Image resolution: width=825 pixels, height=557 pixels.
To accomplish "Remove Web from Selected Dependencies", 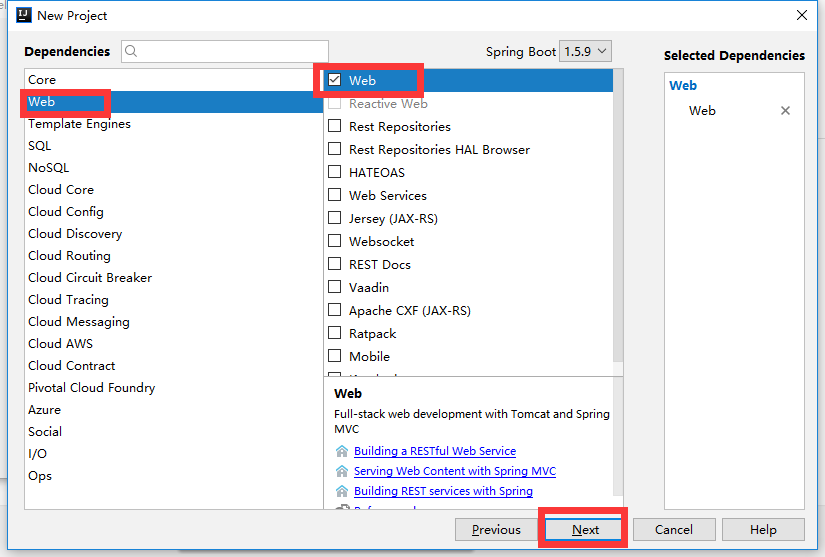I will click(785, 110).
